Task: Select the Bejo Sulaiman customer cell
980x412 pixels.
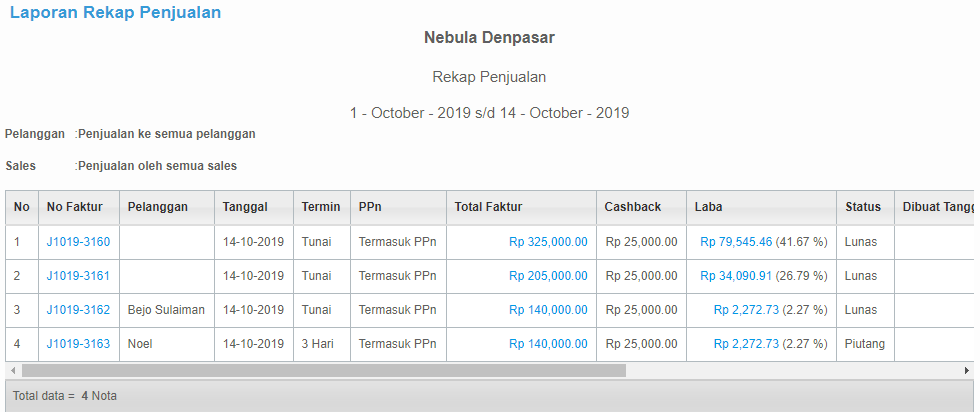Action: click(x=167, y=310)
